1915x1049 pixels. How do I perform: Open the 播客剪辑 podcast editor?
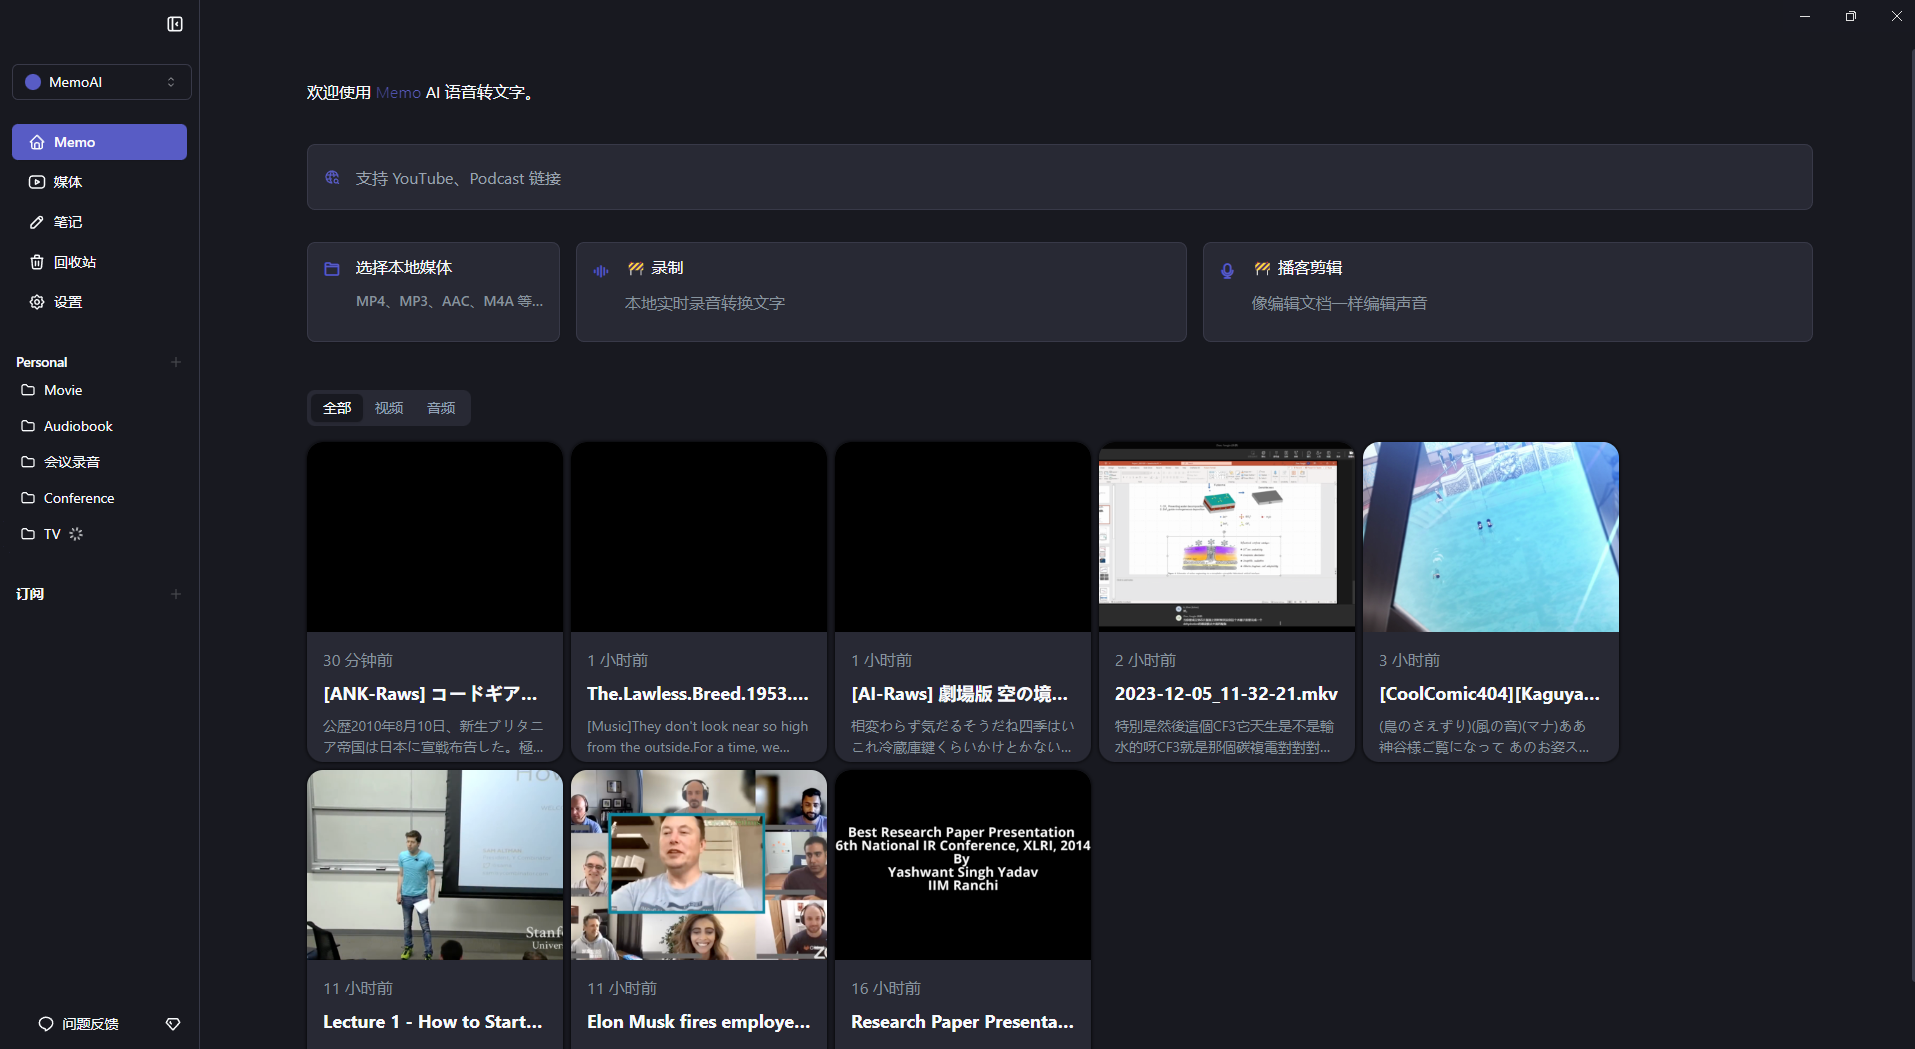(1507, 290)
